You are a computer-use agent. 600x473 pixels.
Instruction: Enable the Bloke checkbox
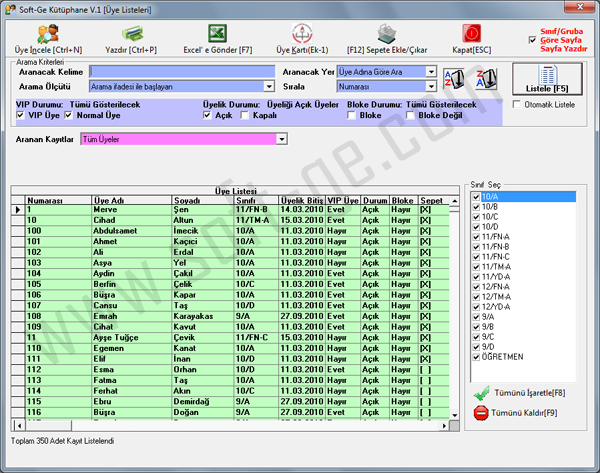click(x=351, y=115)
